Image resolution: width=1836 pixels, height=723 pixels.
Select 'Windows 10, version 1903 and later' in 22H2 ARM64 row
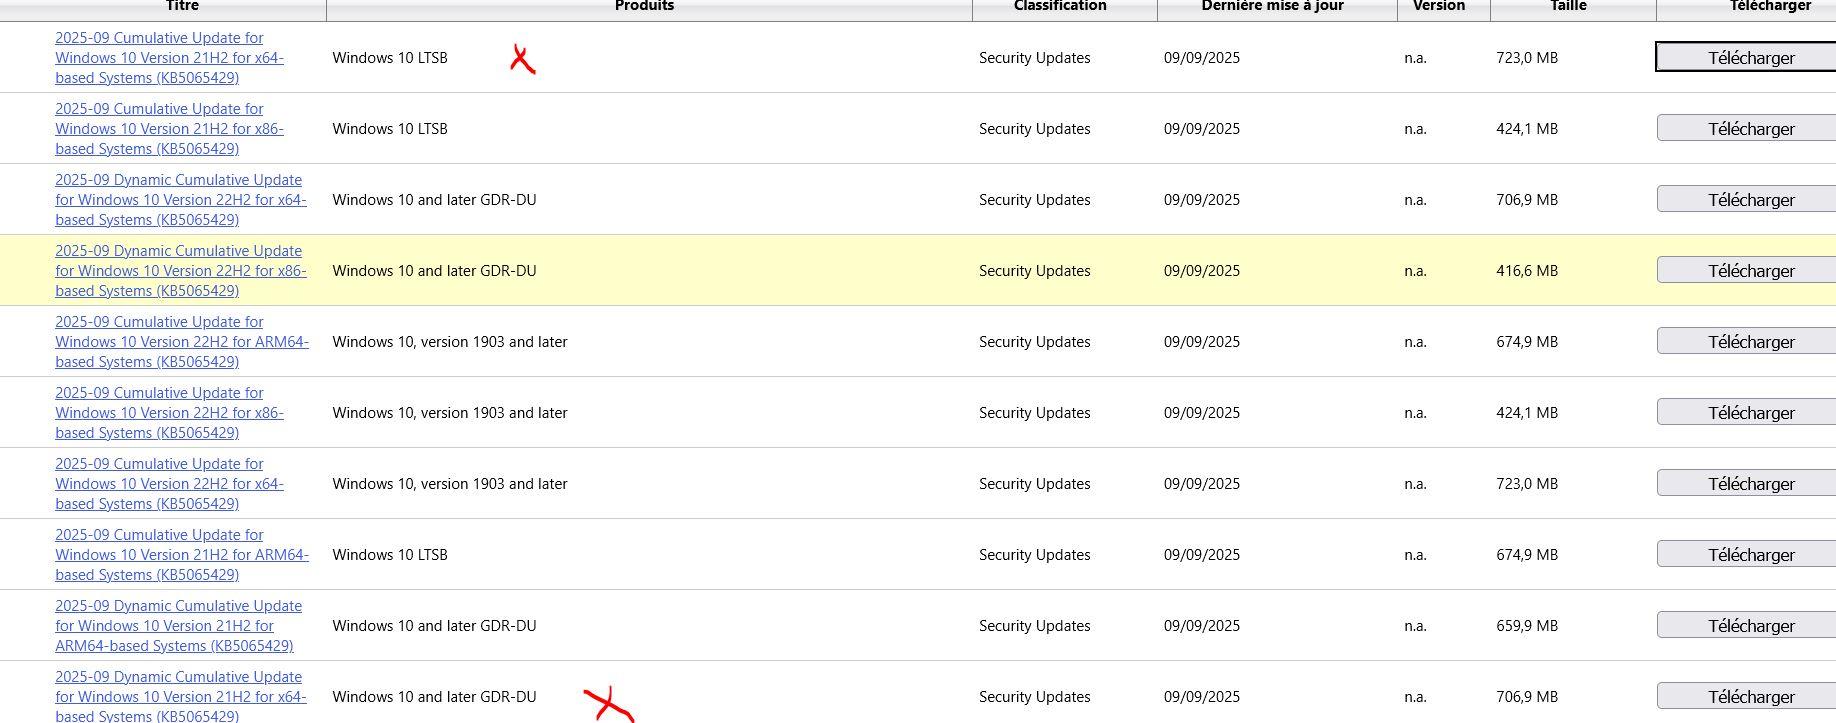tap(450, 342)
